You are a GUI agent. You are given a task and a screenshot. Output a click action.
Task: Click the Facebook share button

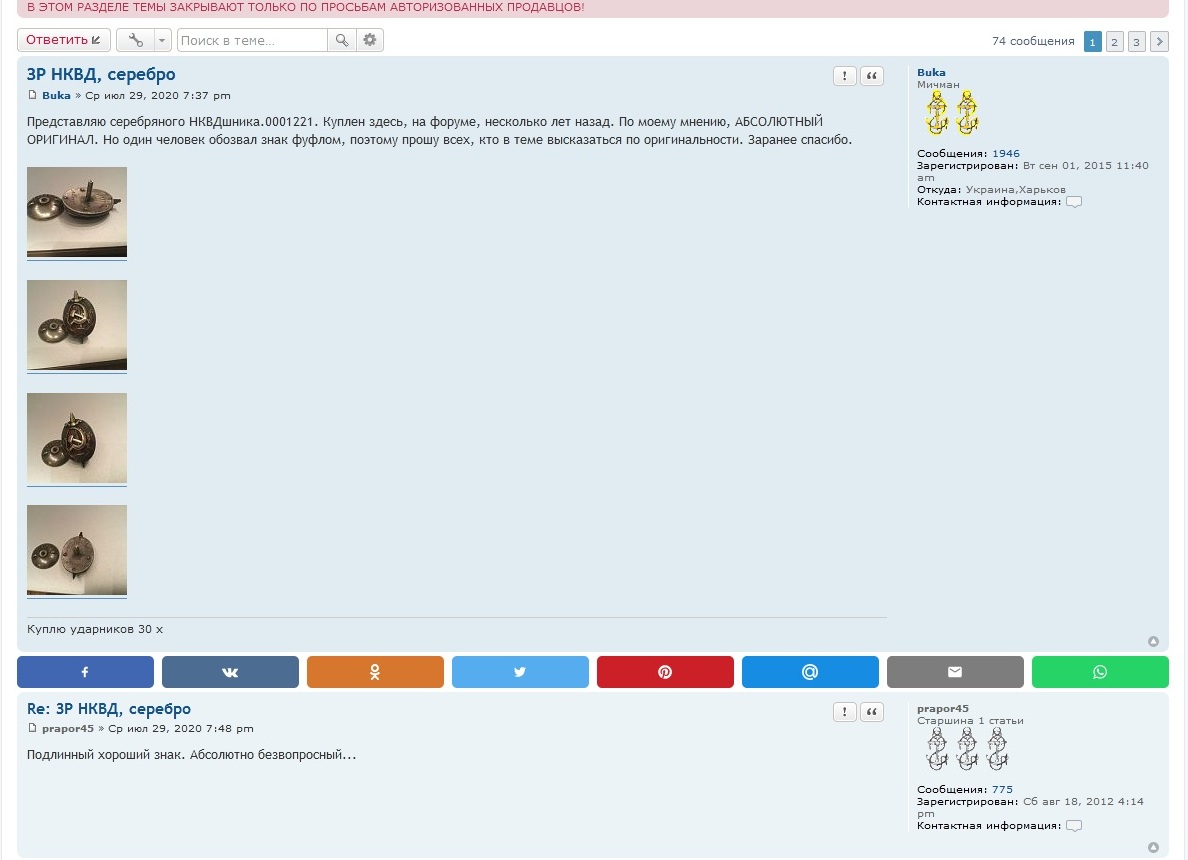click(x=85, y=672)
